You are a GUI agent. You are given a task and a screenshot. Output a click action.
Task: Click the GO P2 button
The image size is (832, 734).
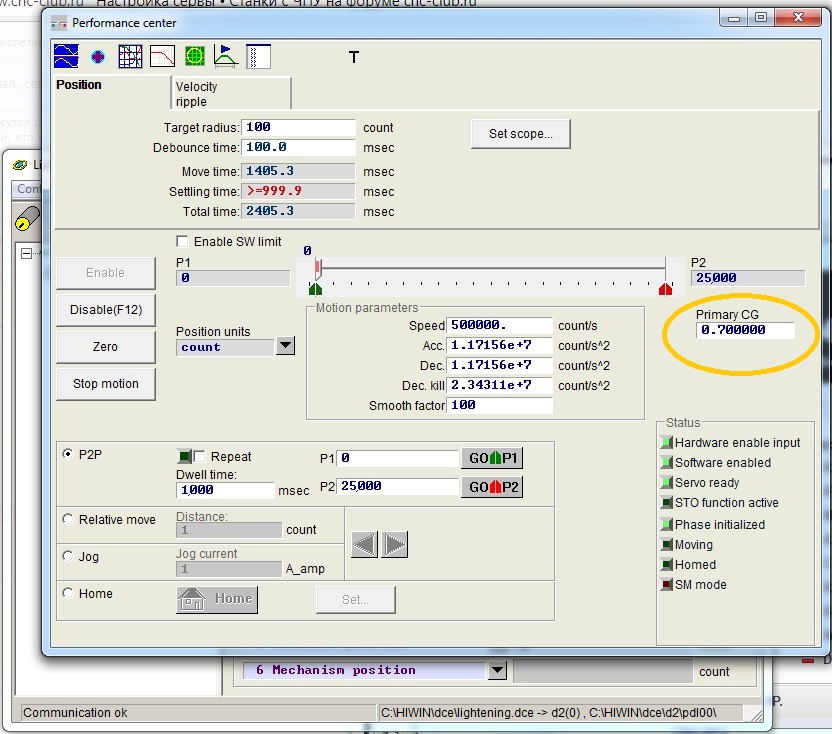492,487
